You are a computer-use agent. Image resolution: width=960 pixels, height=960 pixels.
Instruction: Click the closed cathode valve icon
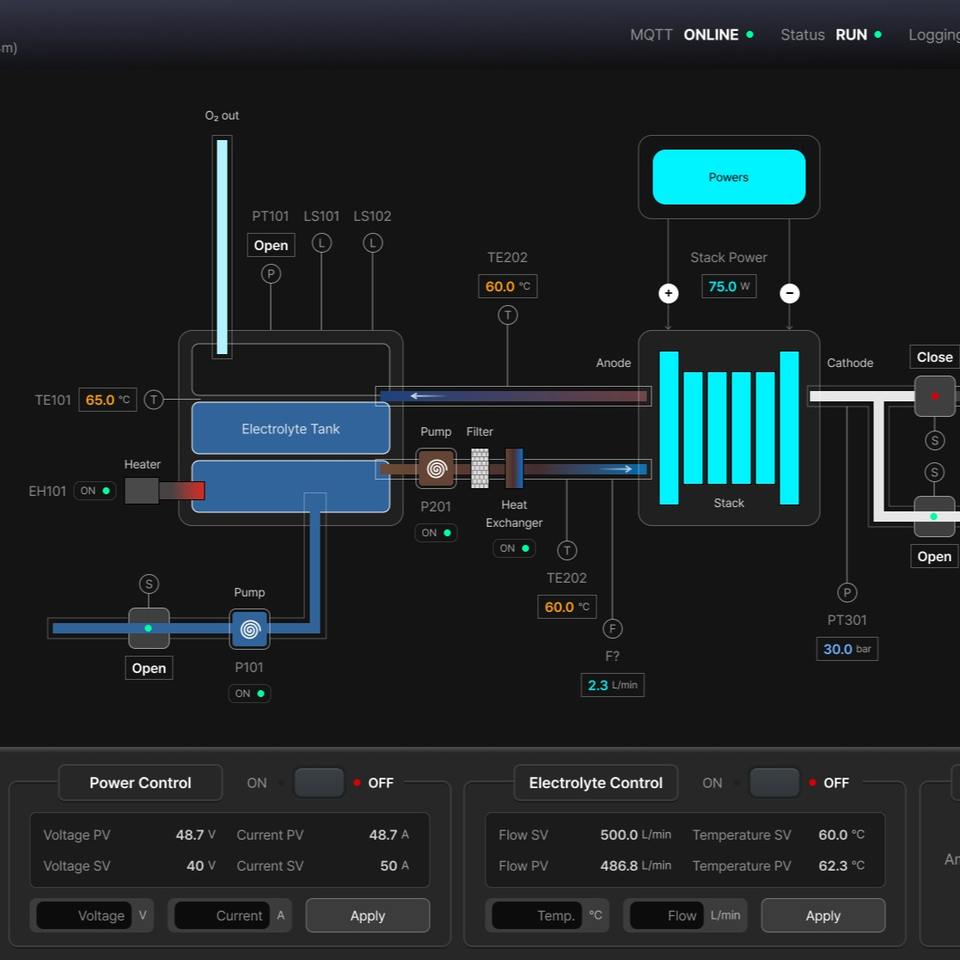click(934, 396)
